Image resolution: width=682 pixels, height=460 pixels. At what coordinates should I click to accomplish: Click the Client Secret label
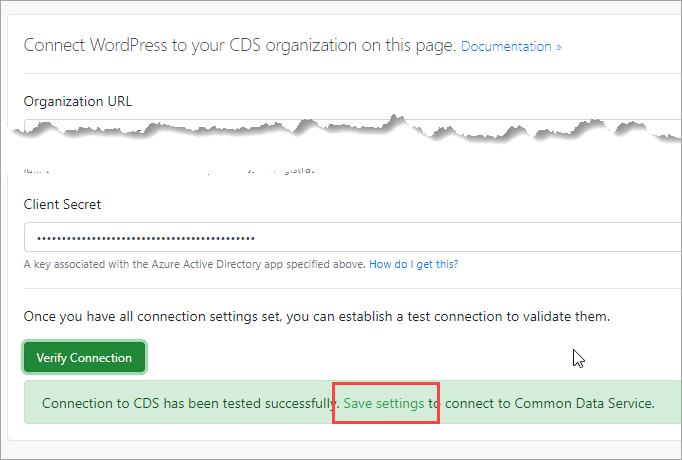click(62, 204)
